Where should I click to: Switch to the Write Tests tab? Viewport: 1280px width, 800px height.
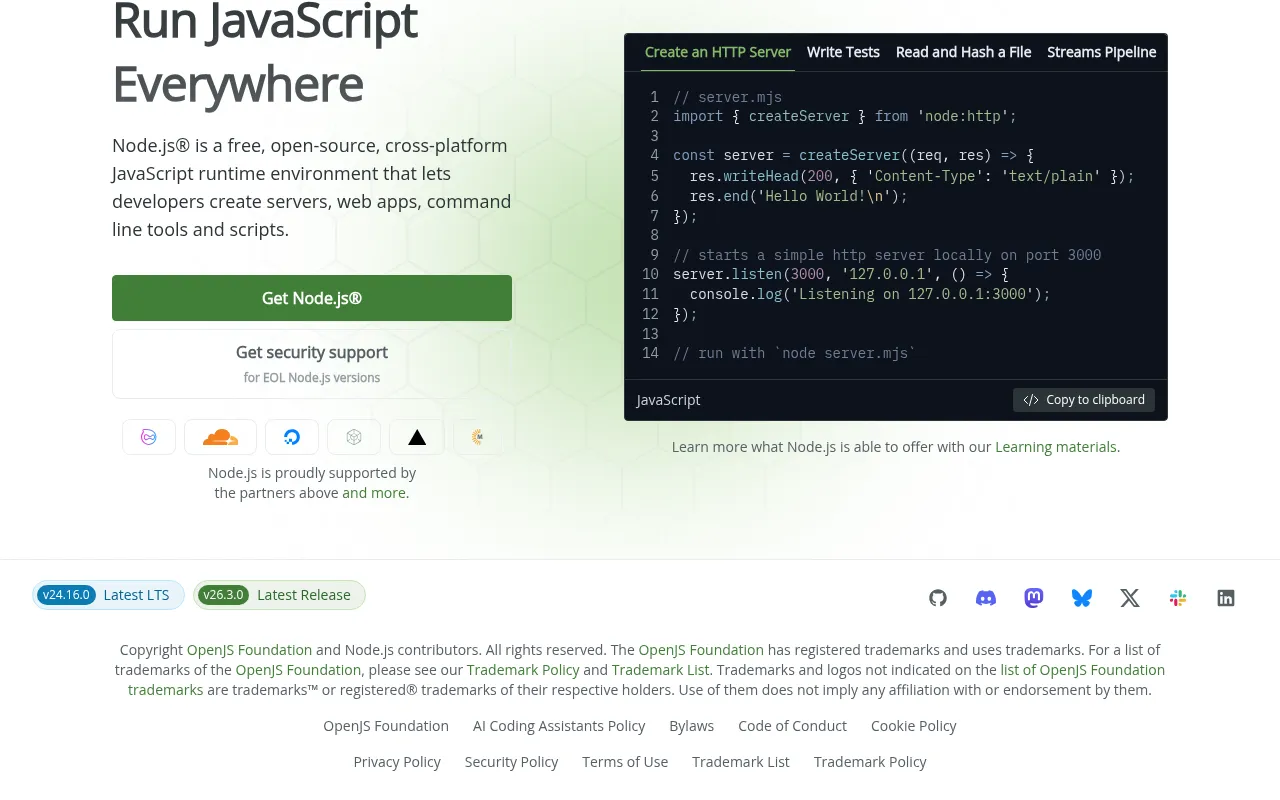(843, 52)
